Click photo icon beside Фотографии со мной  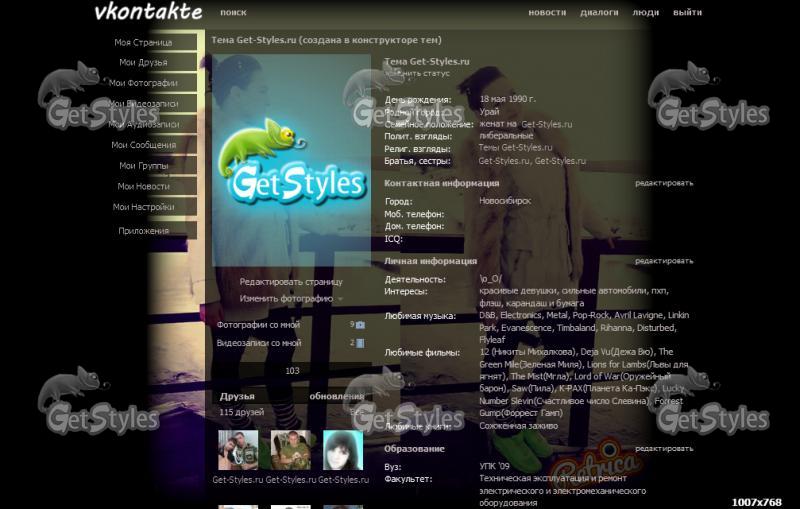tap(360, 325)
